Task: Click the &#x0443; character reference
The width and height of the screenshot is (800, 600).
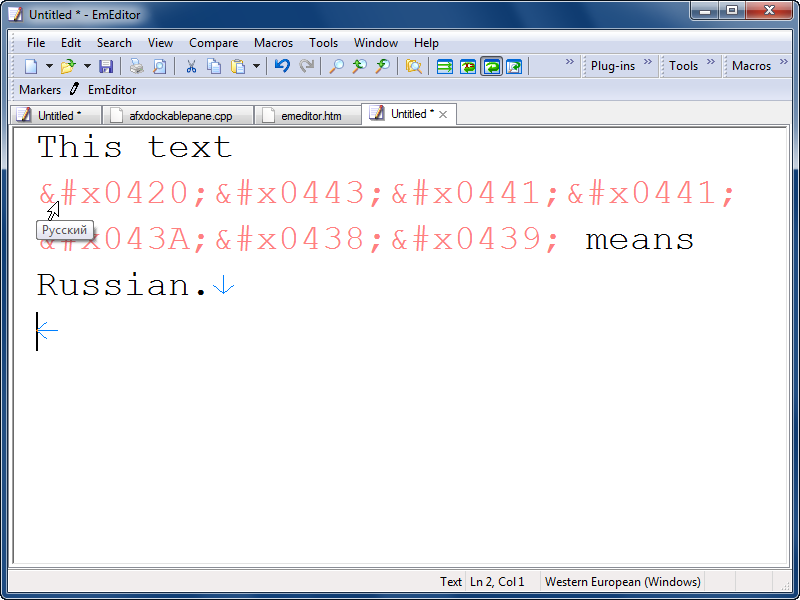Action: tap(298, 193)
